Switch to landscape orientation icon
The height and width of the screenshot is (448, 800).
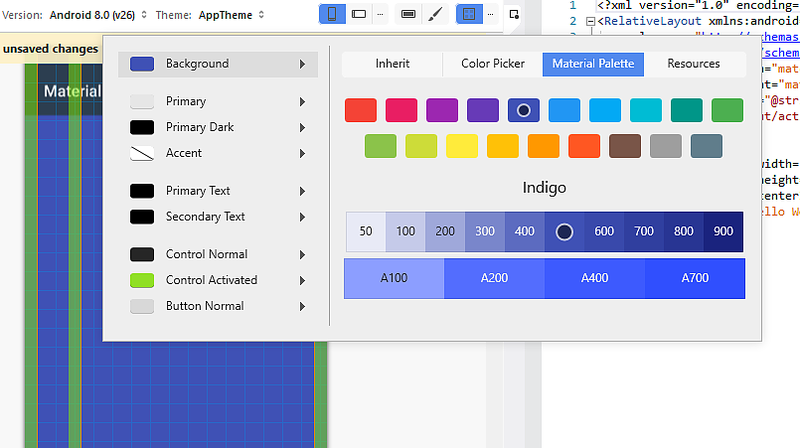coord(359,14)
